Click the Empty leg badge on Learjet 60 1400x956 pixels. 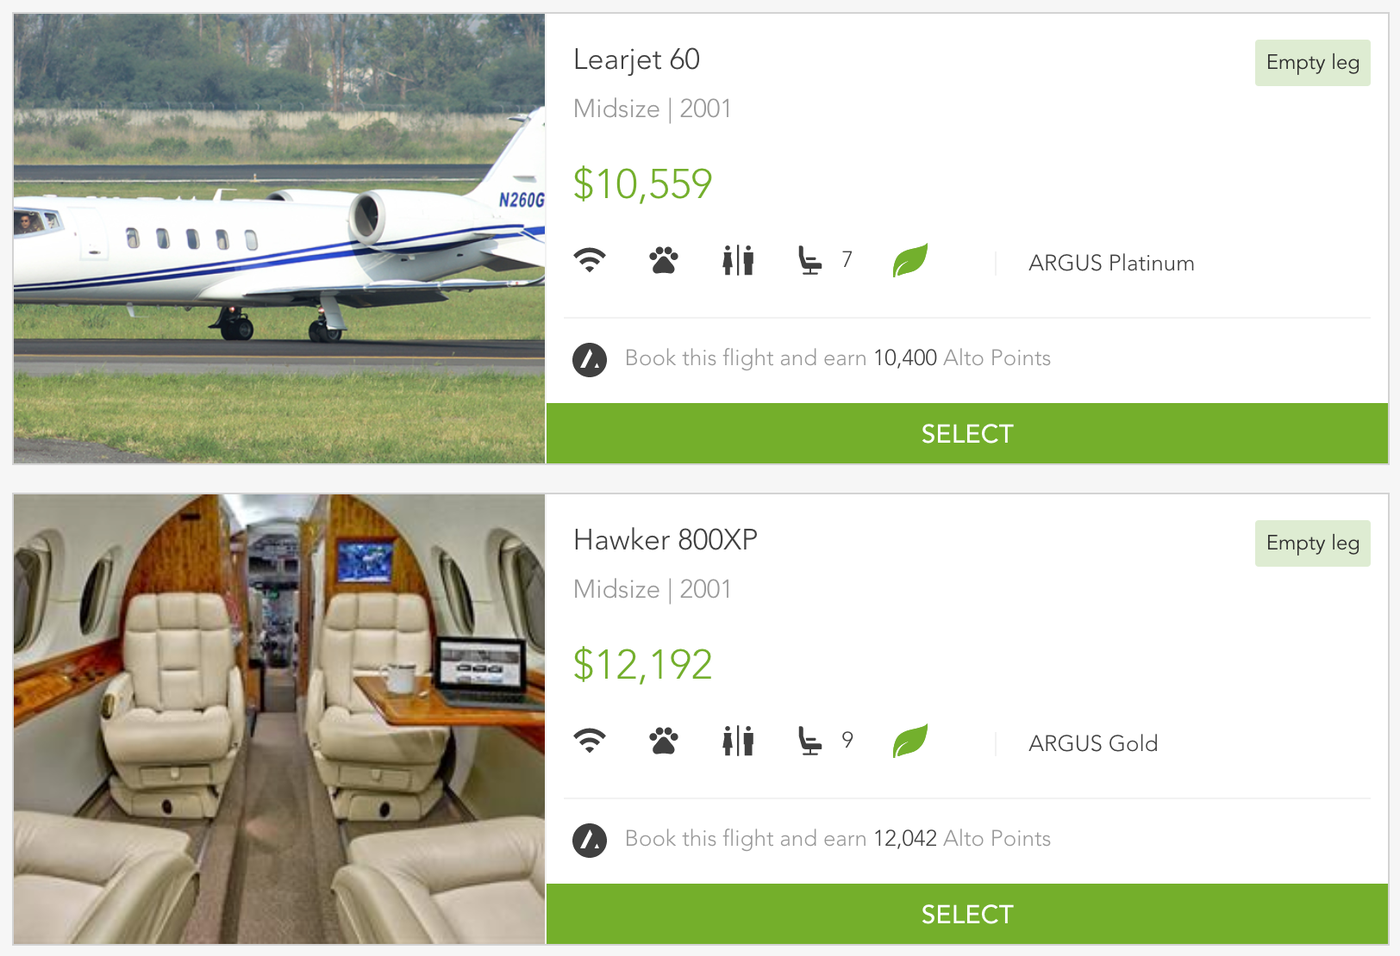(x=1312, y=63)
